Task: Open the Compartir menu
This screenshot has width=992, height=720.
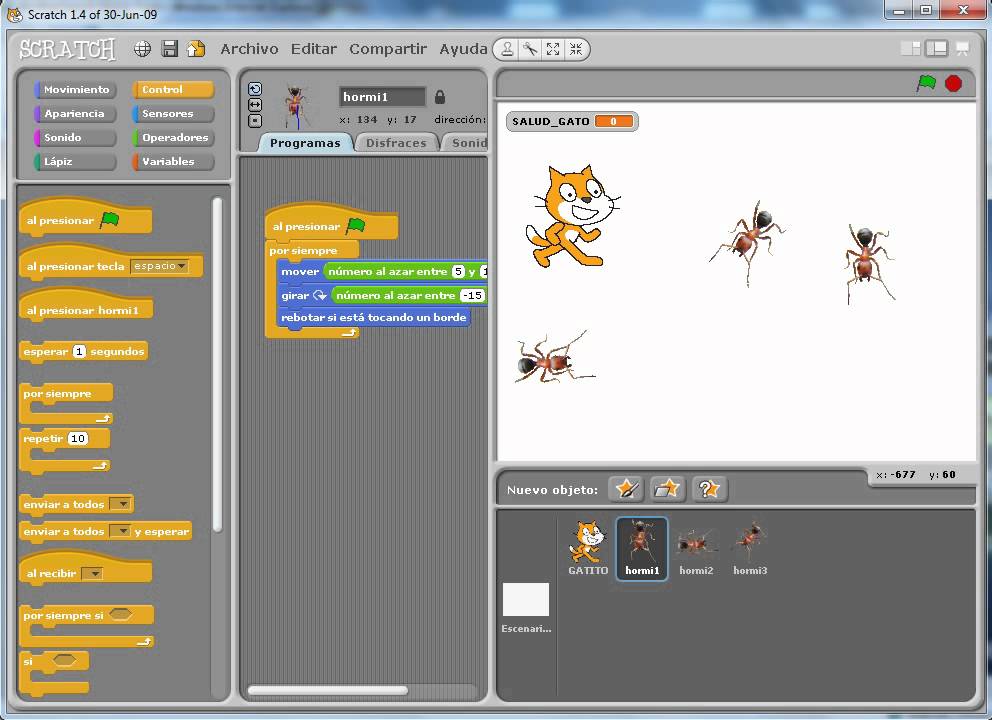Action: point(388,49)
